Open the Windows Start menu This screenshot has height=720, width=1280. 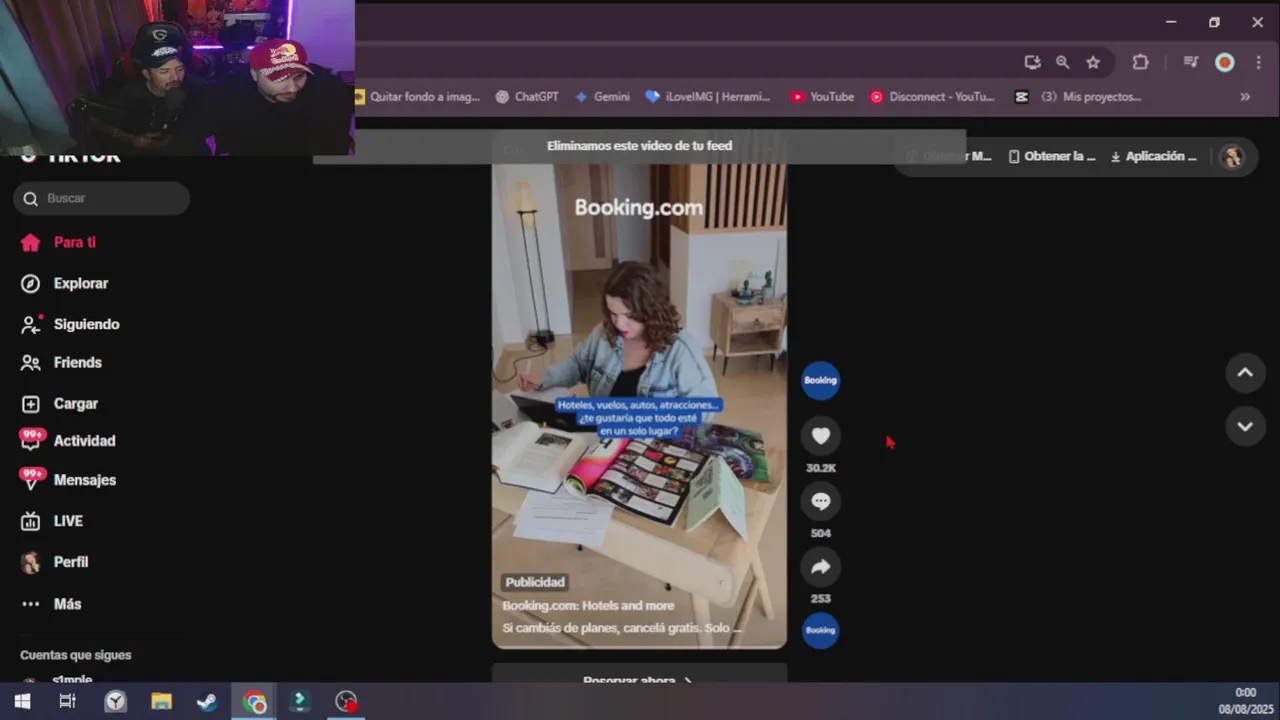pos(22,701)
